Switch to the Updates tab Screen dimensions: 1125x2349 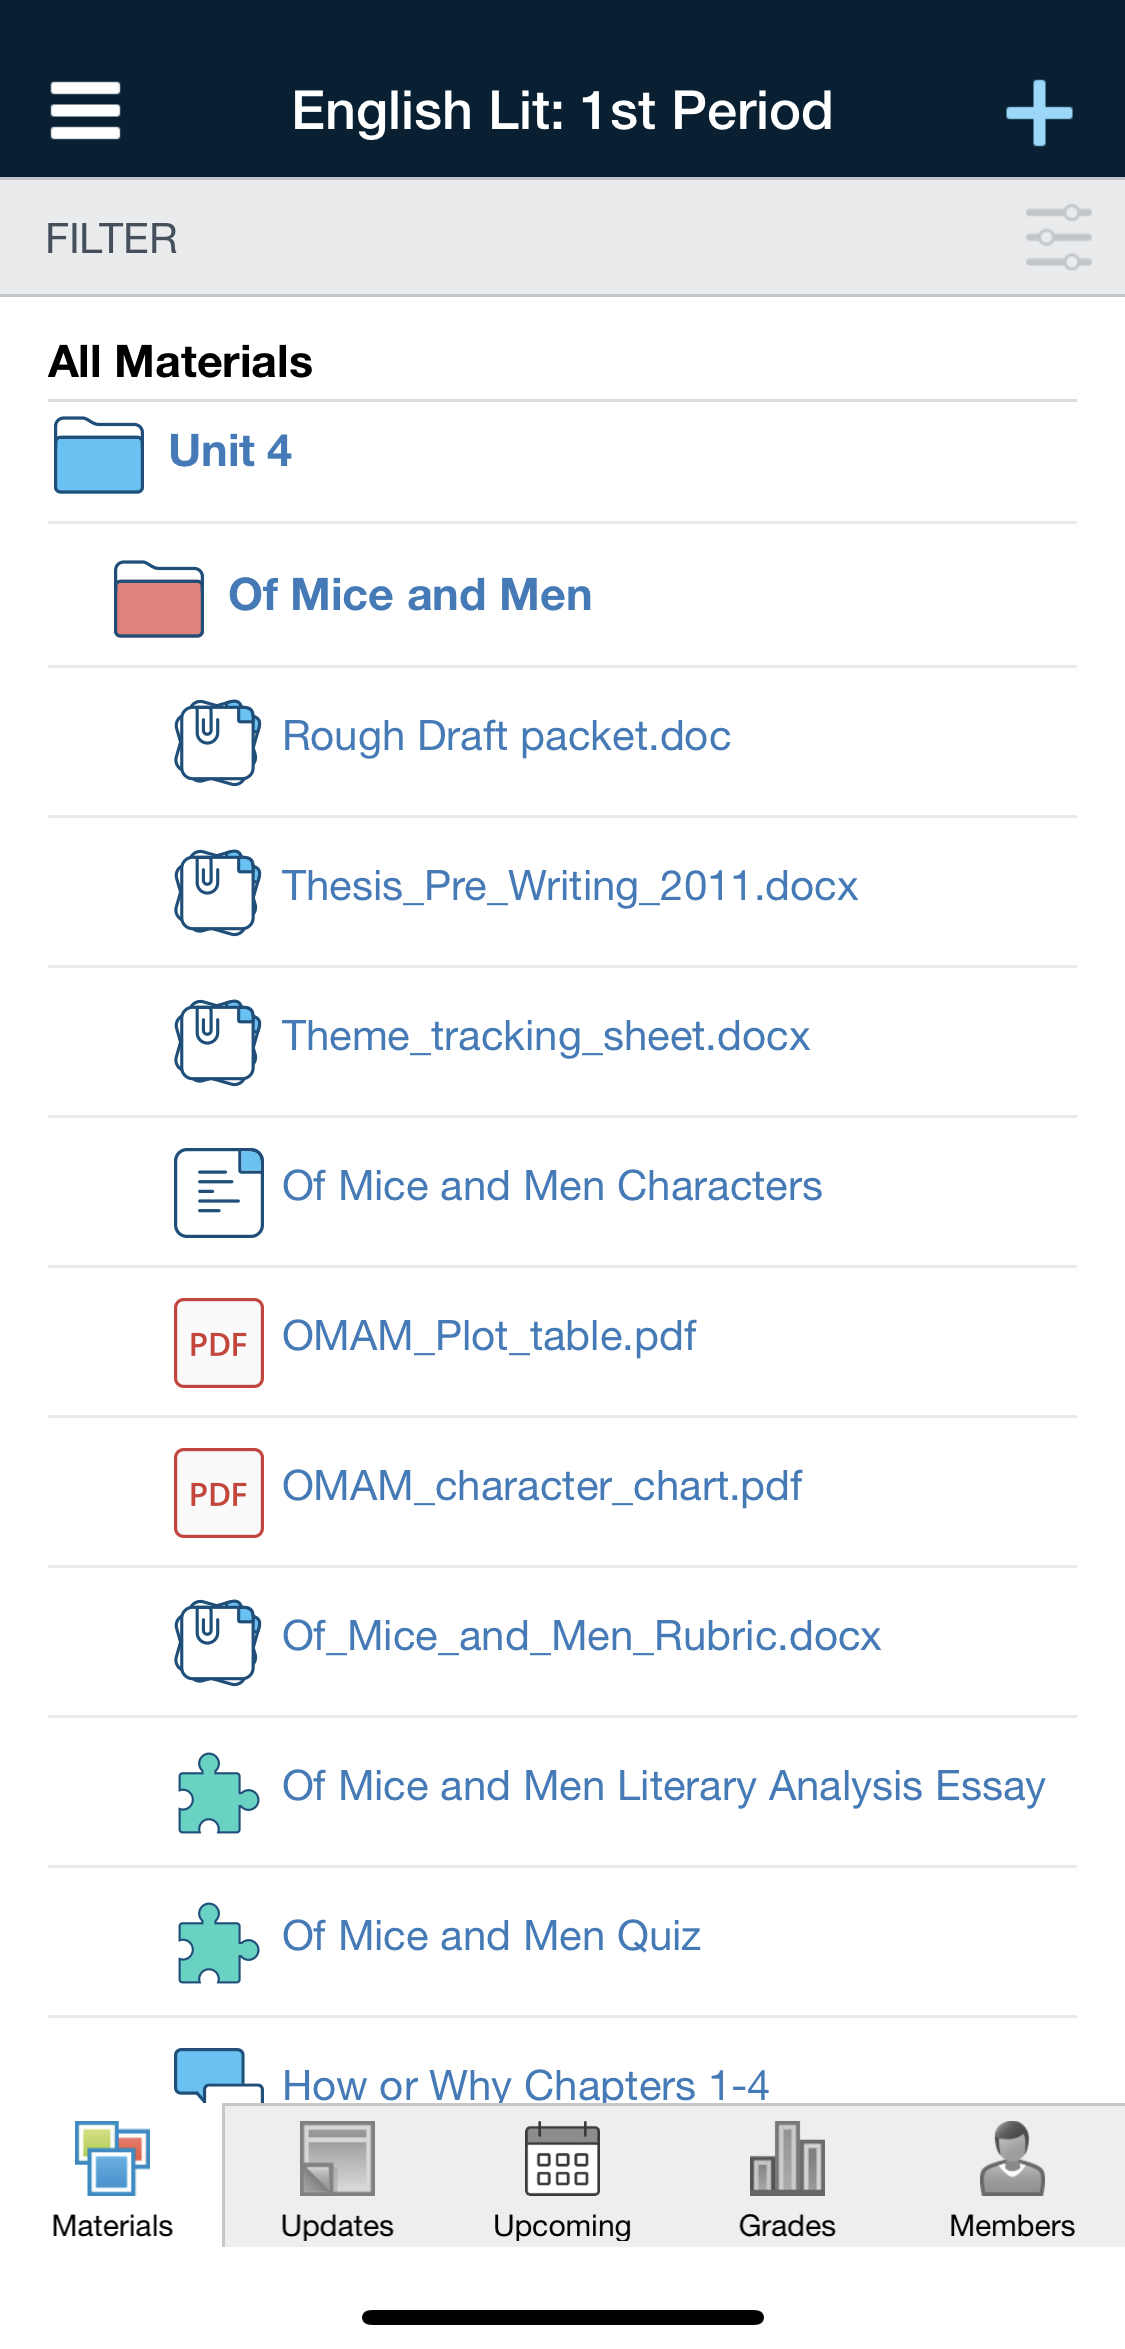(x=337, y=2179)
